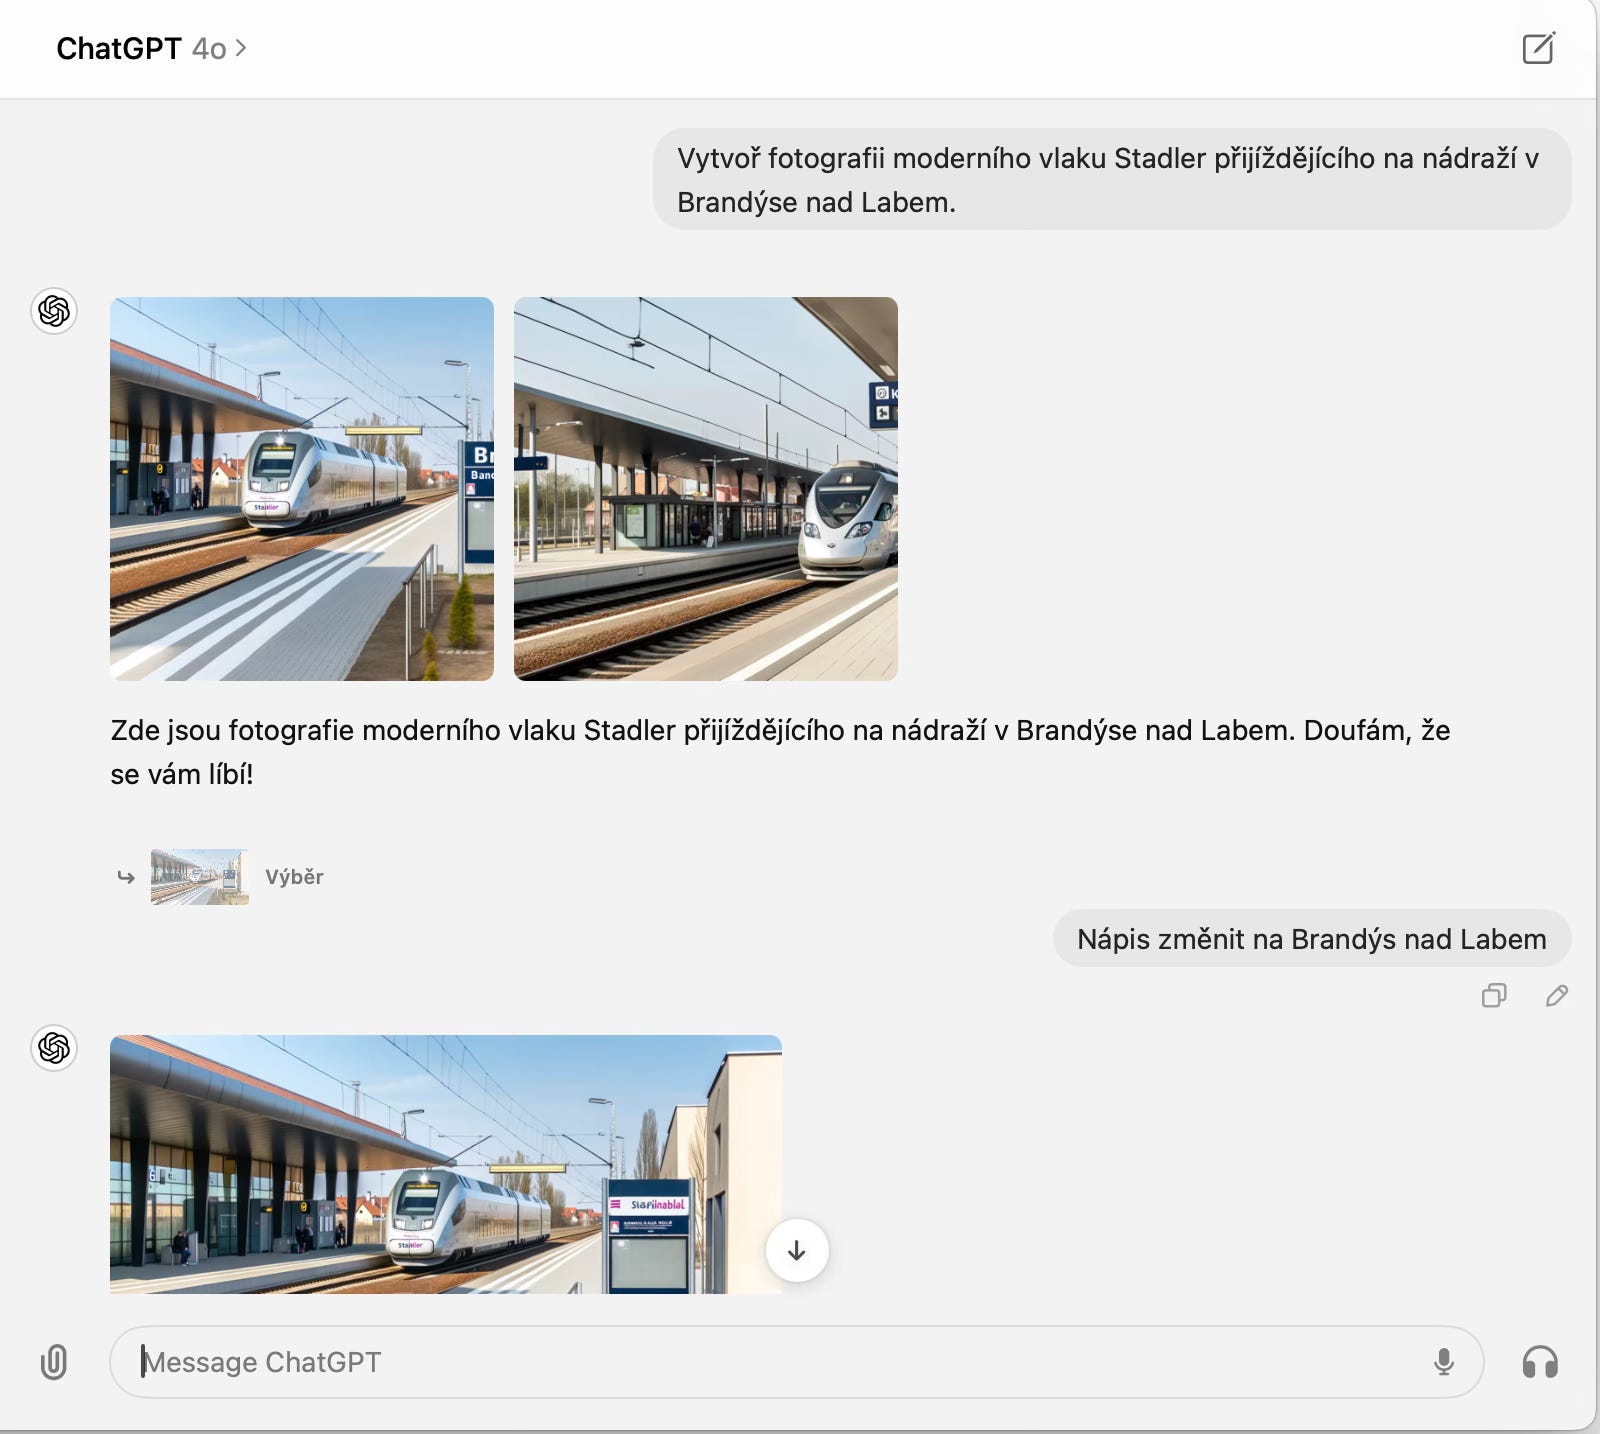Click the ChatGPT avatar beside the second response
The image size is (1600, 1434).
coord(54,1048)
